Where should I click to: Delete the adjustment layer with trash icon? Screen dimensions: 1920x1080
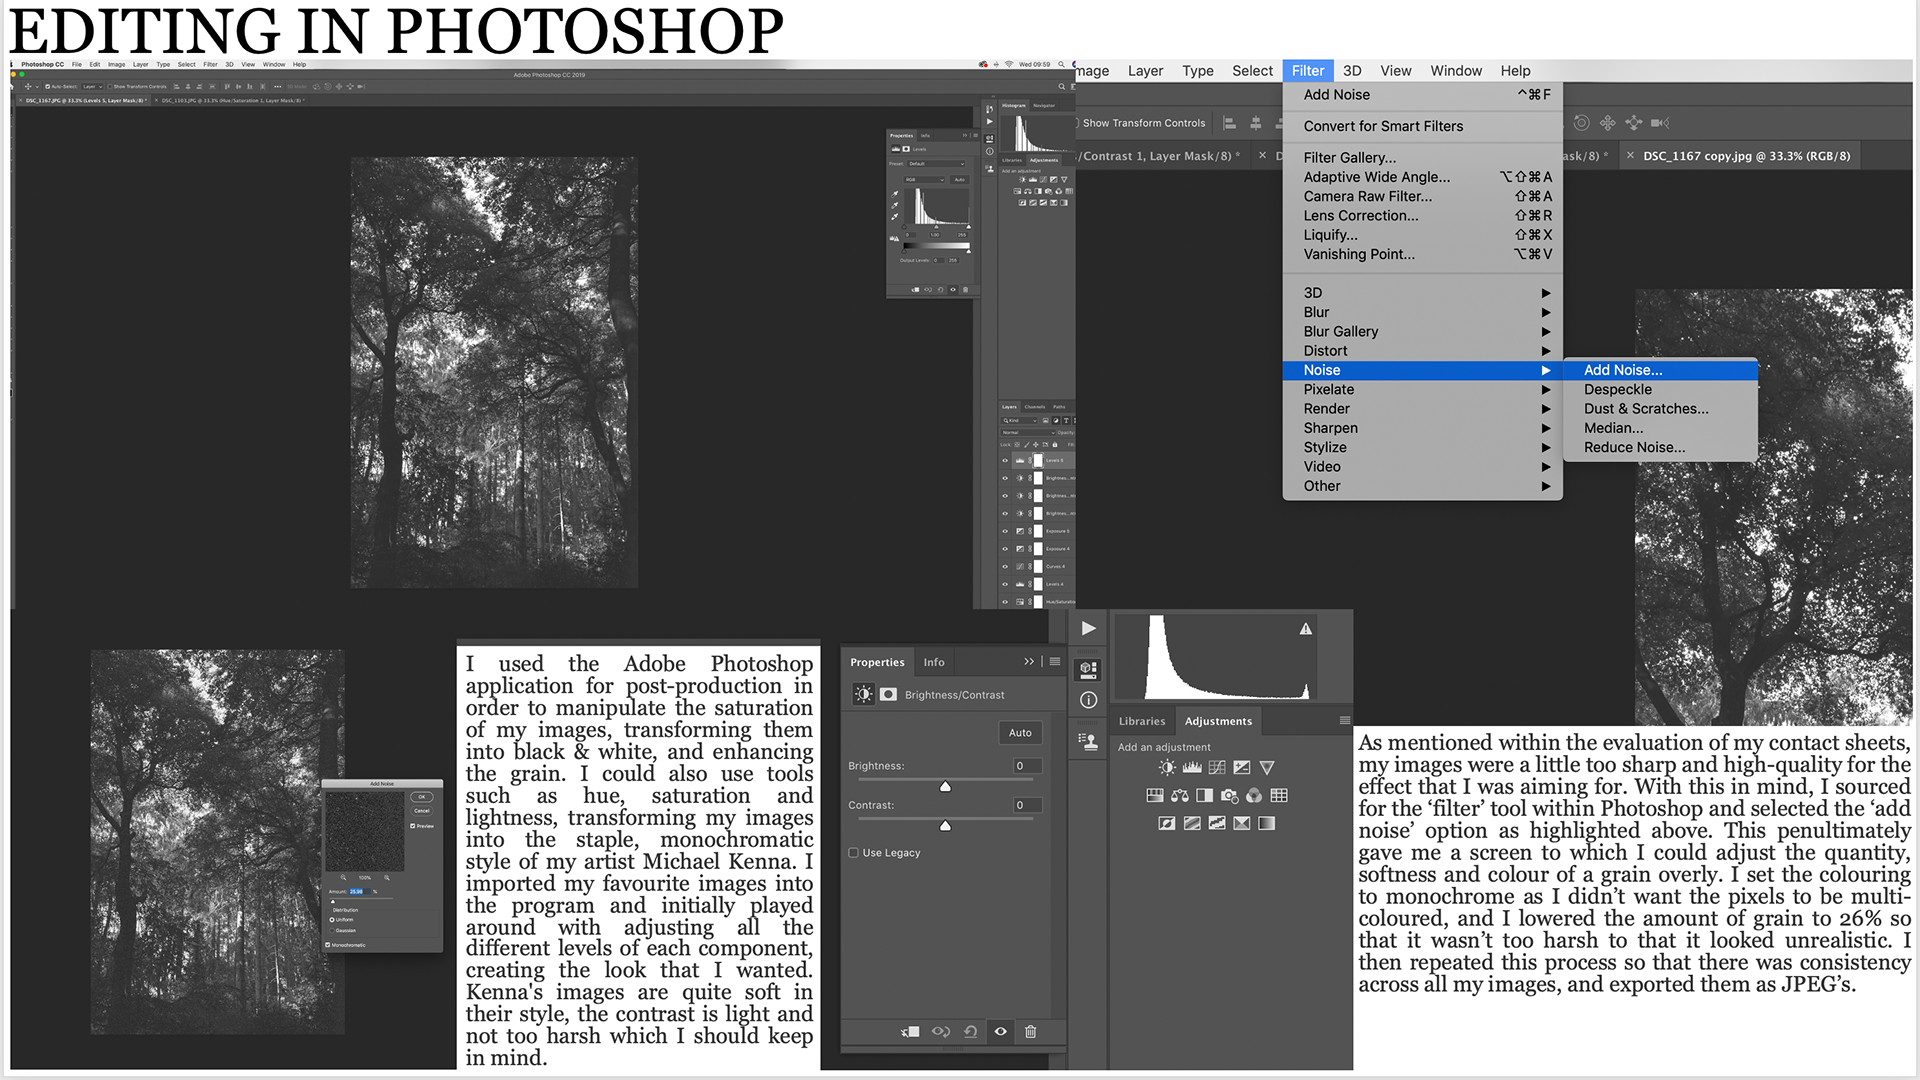click(x=1031, y=1032)
